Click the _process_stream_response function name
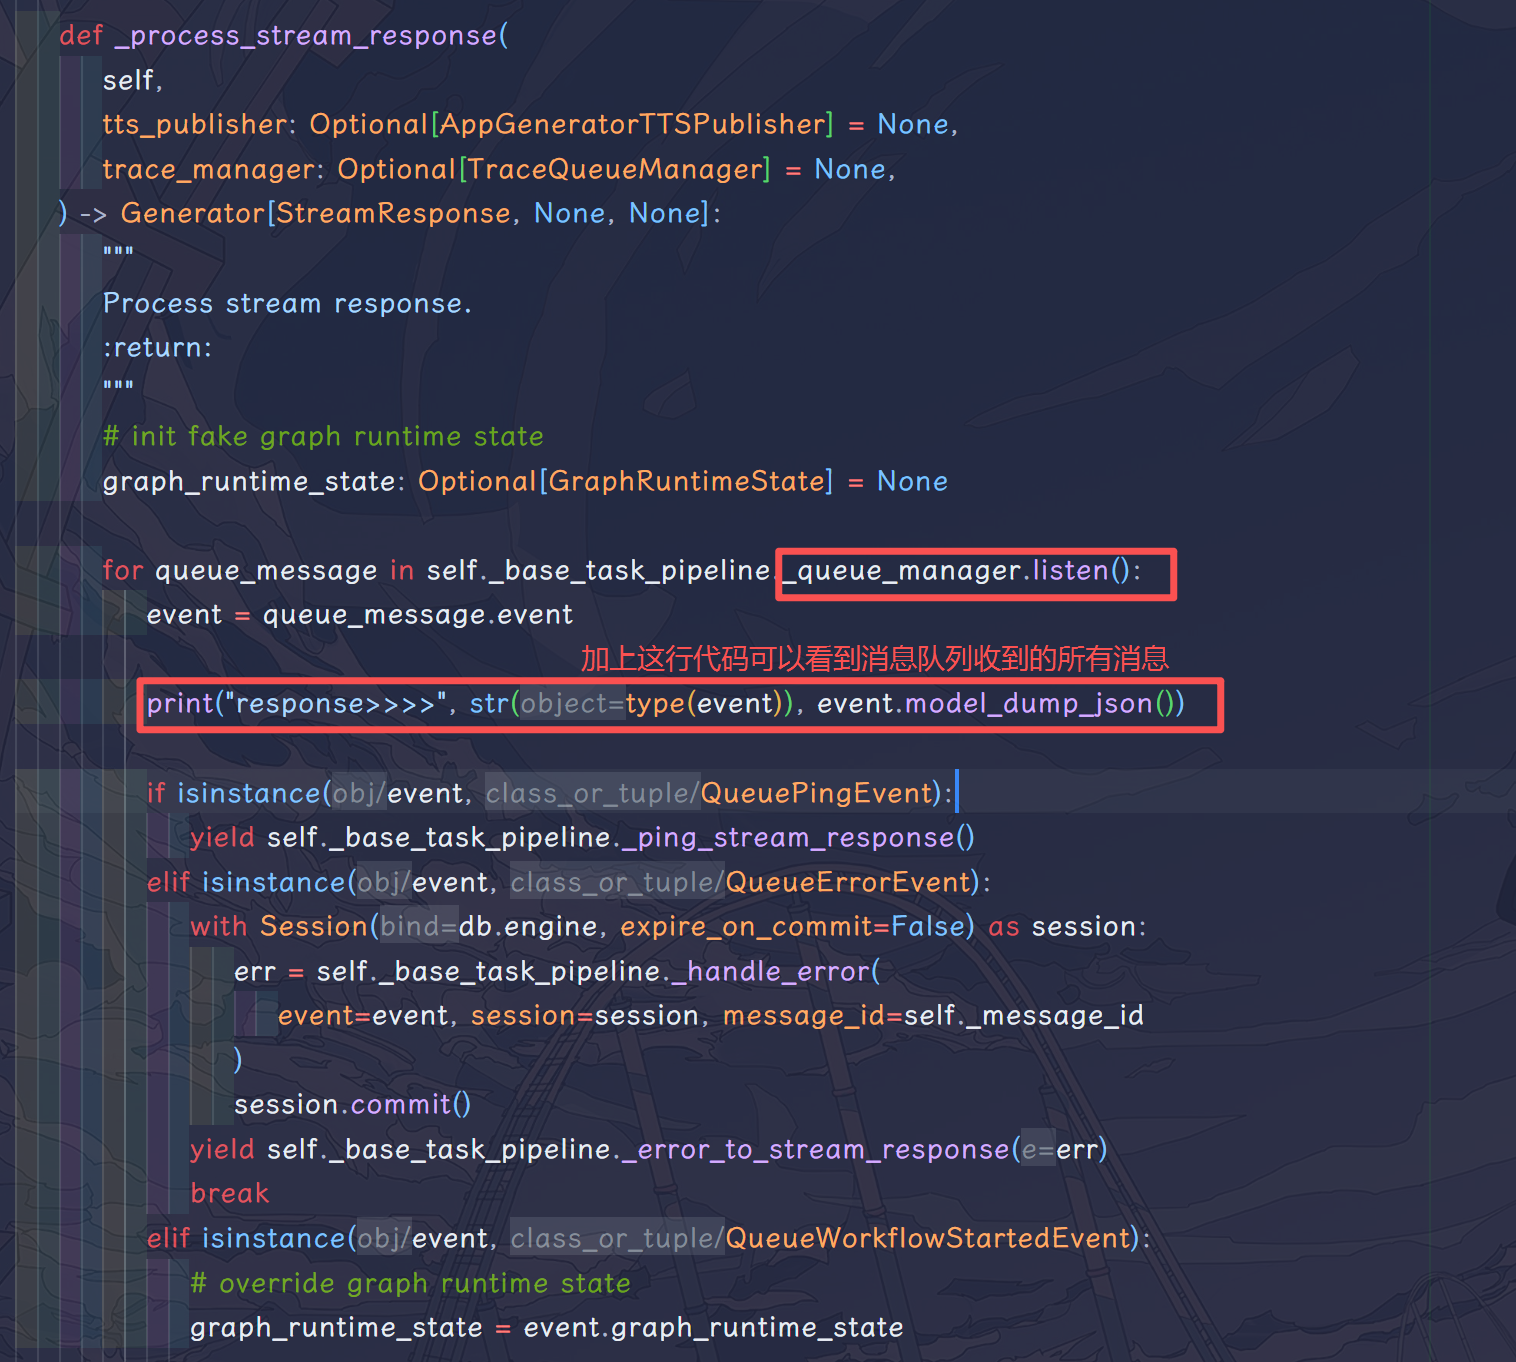This screenshot has width=1516, height=1362. 306,36
